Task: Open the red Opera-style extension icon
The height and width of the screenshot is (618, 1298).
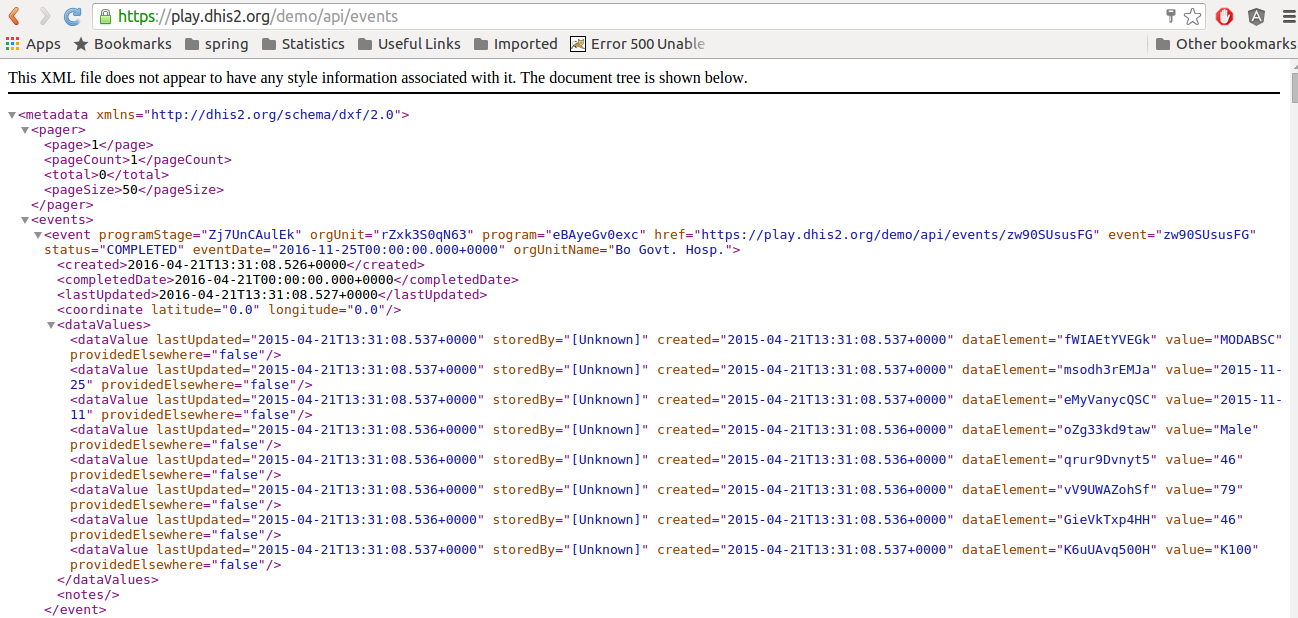Action: pyautogui.click(x=1225, y=16)
